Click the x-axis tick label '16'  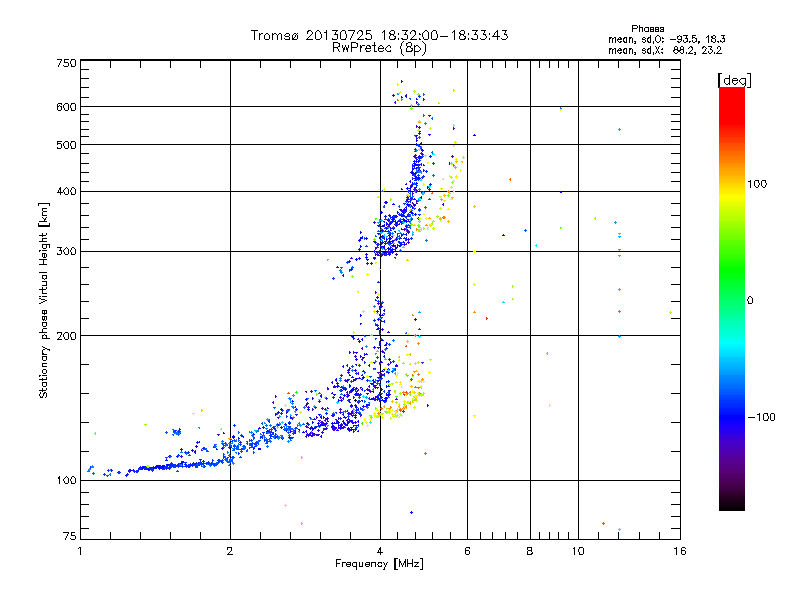pos(680,551)
